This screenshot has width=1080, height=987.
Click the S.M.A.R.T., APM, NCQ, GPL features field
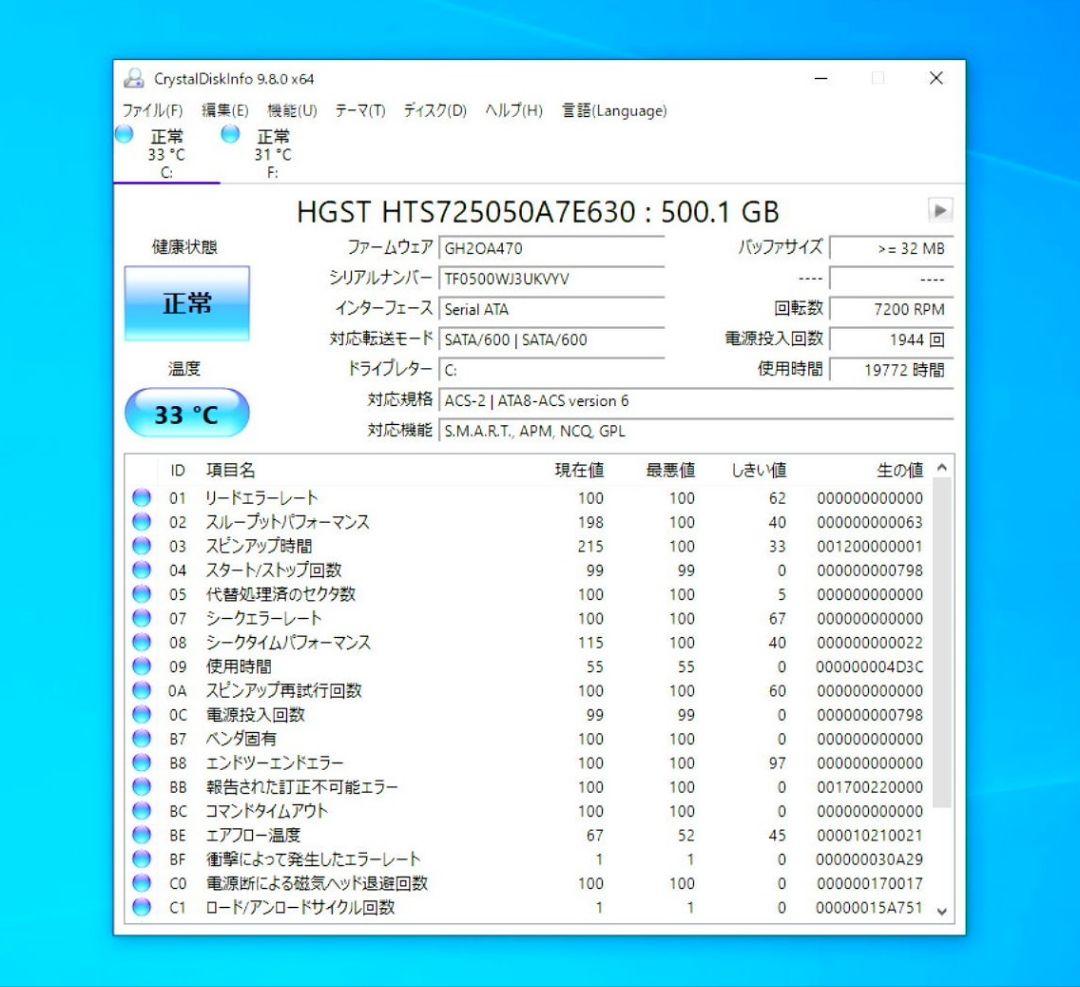click(696, 430)
